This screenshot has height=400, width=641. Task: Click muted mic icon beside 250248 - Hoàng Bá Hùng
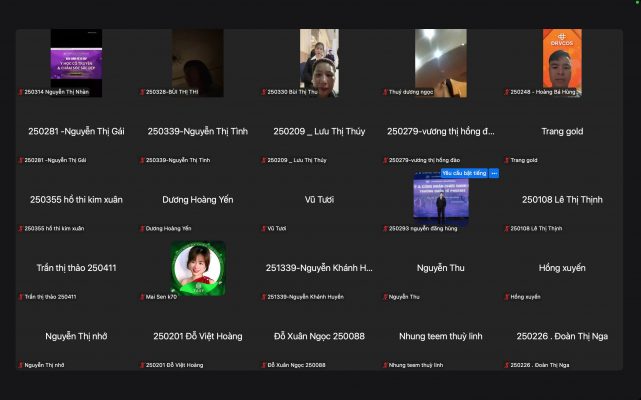click(506, 91)
